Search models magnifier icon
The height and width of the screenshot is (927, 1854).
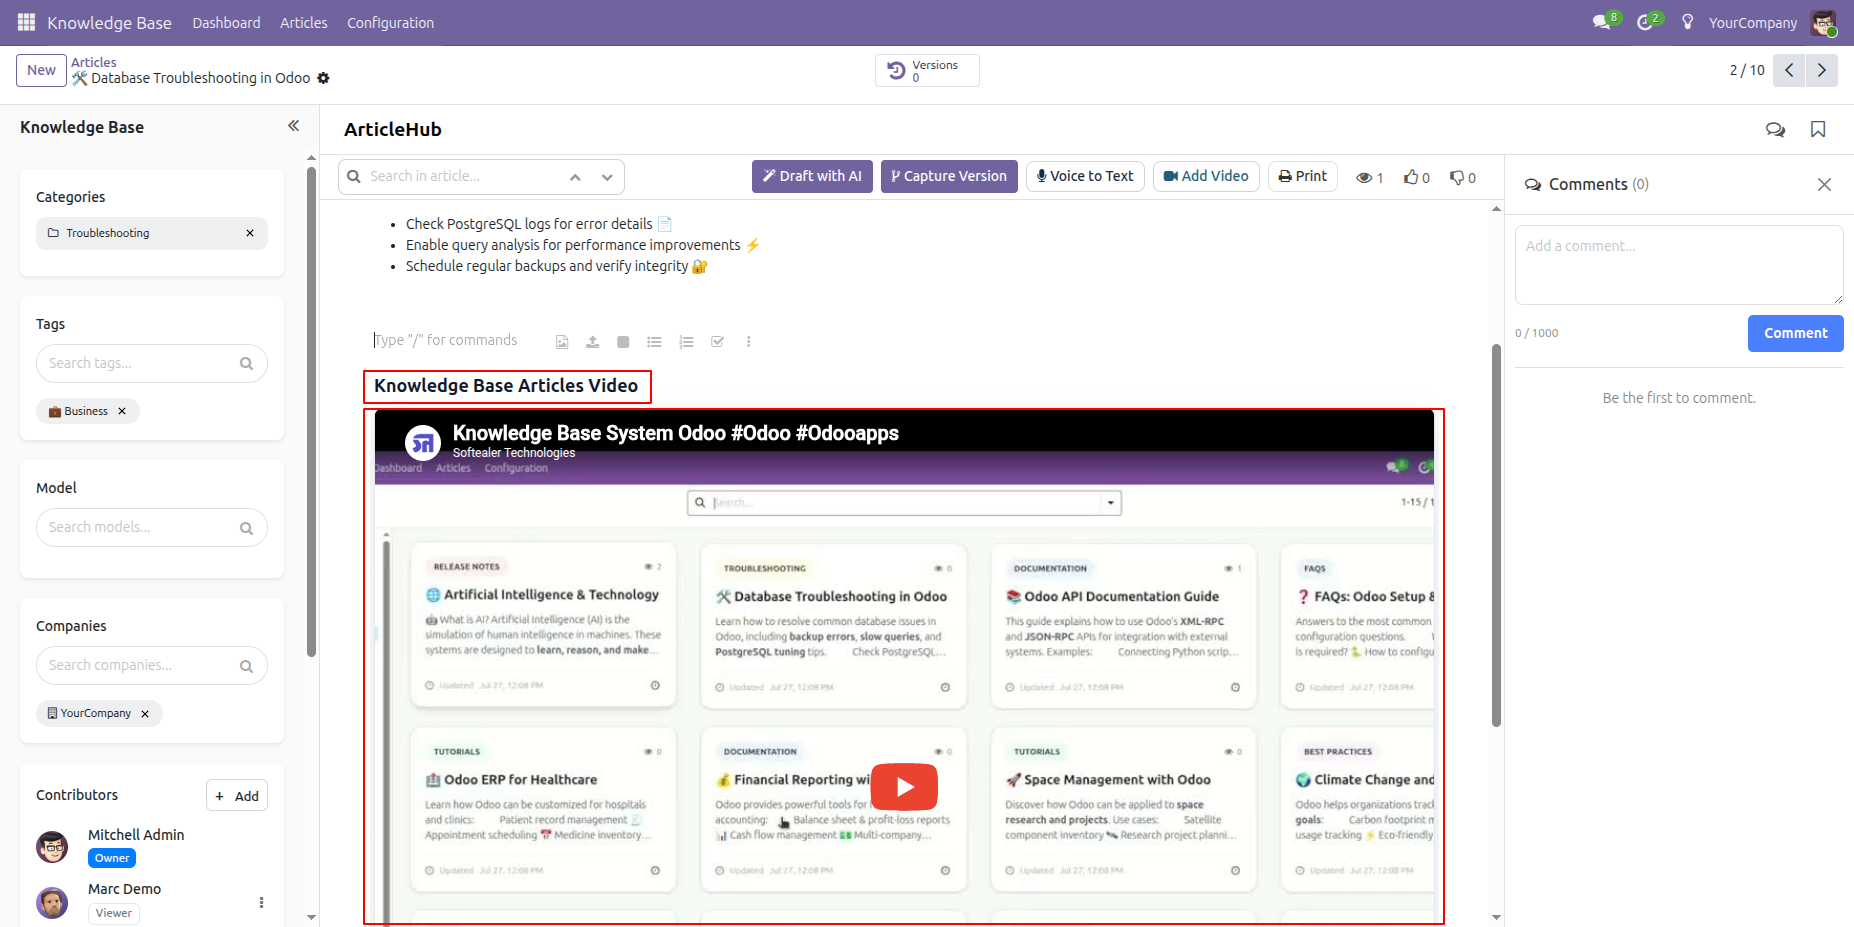tap(246, 528)
